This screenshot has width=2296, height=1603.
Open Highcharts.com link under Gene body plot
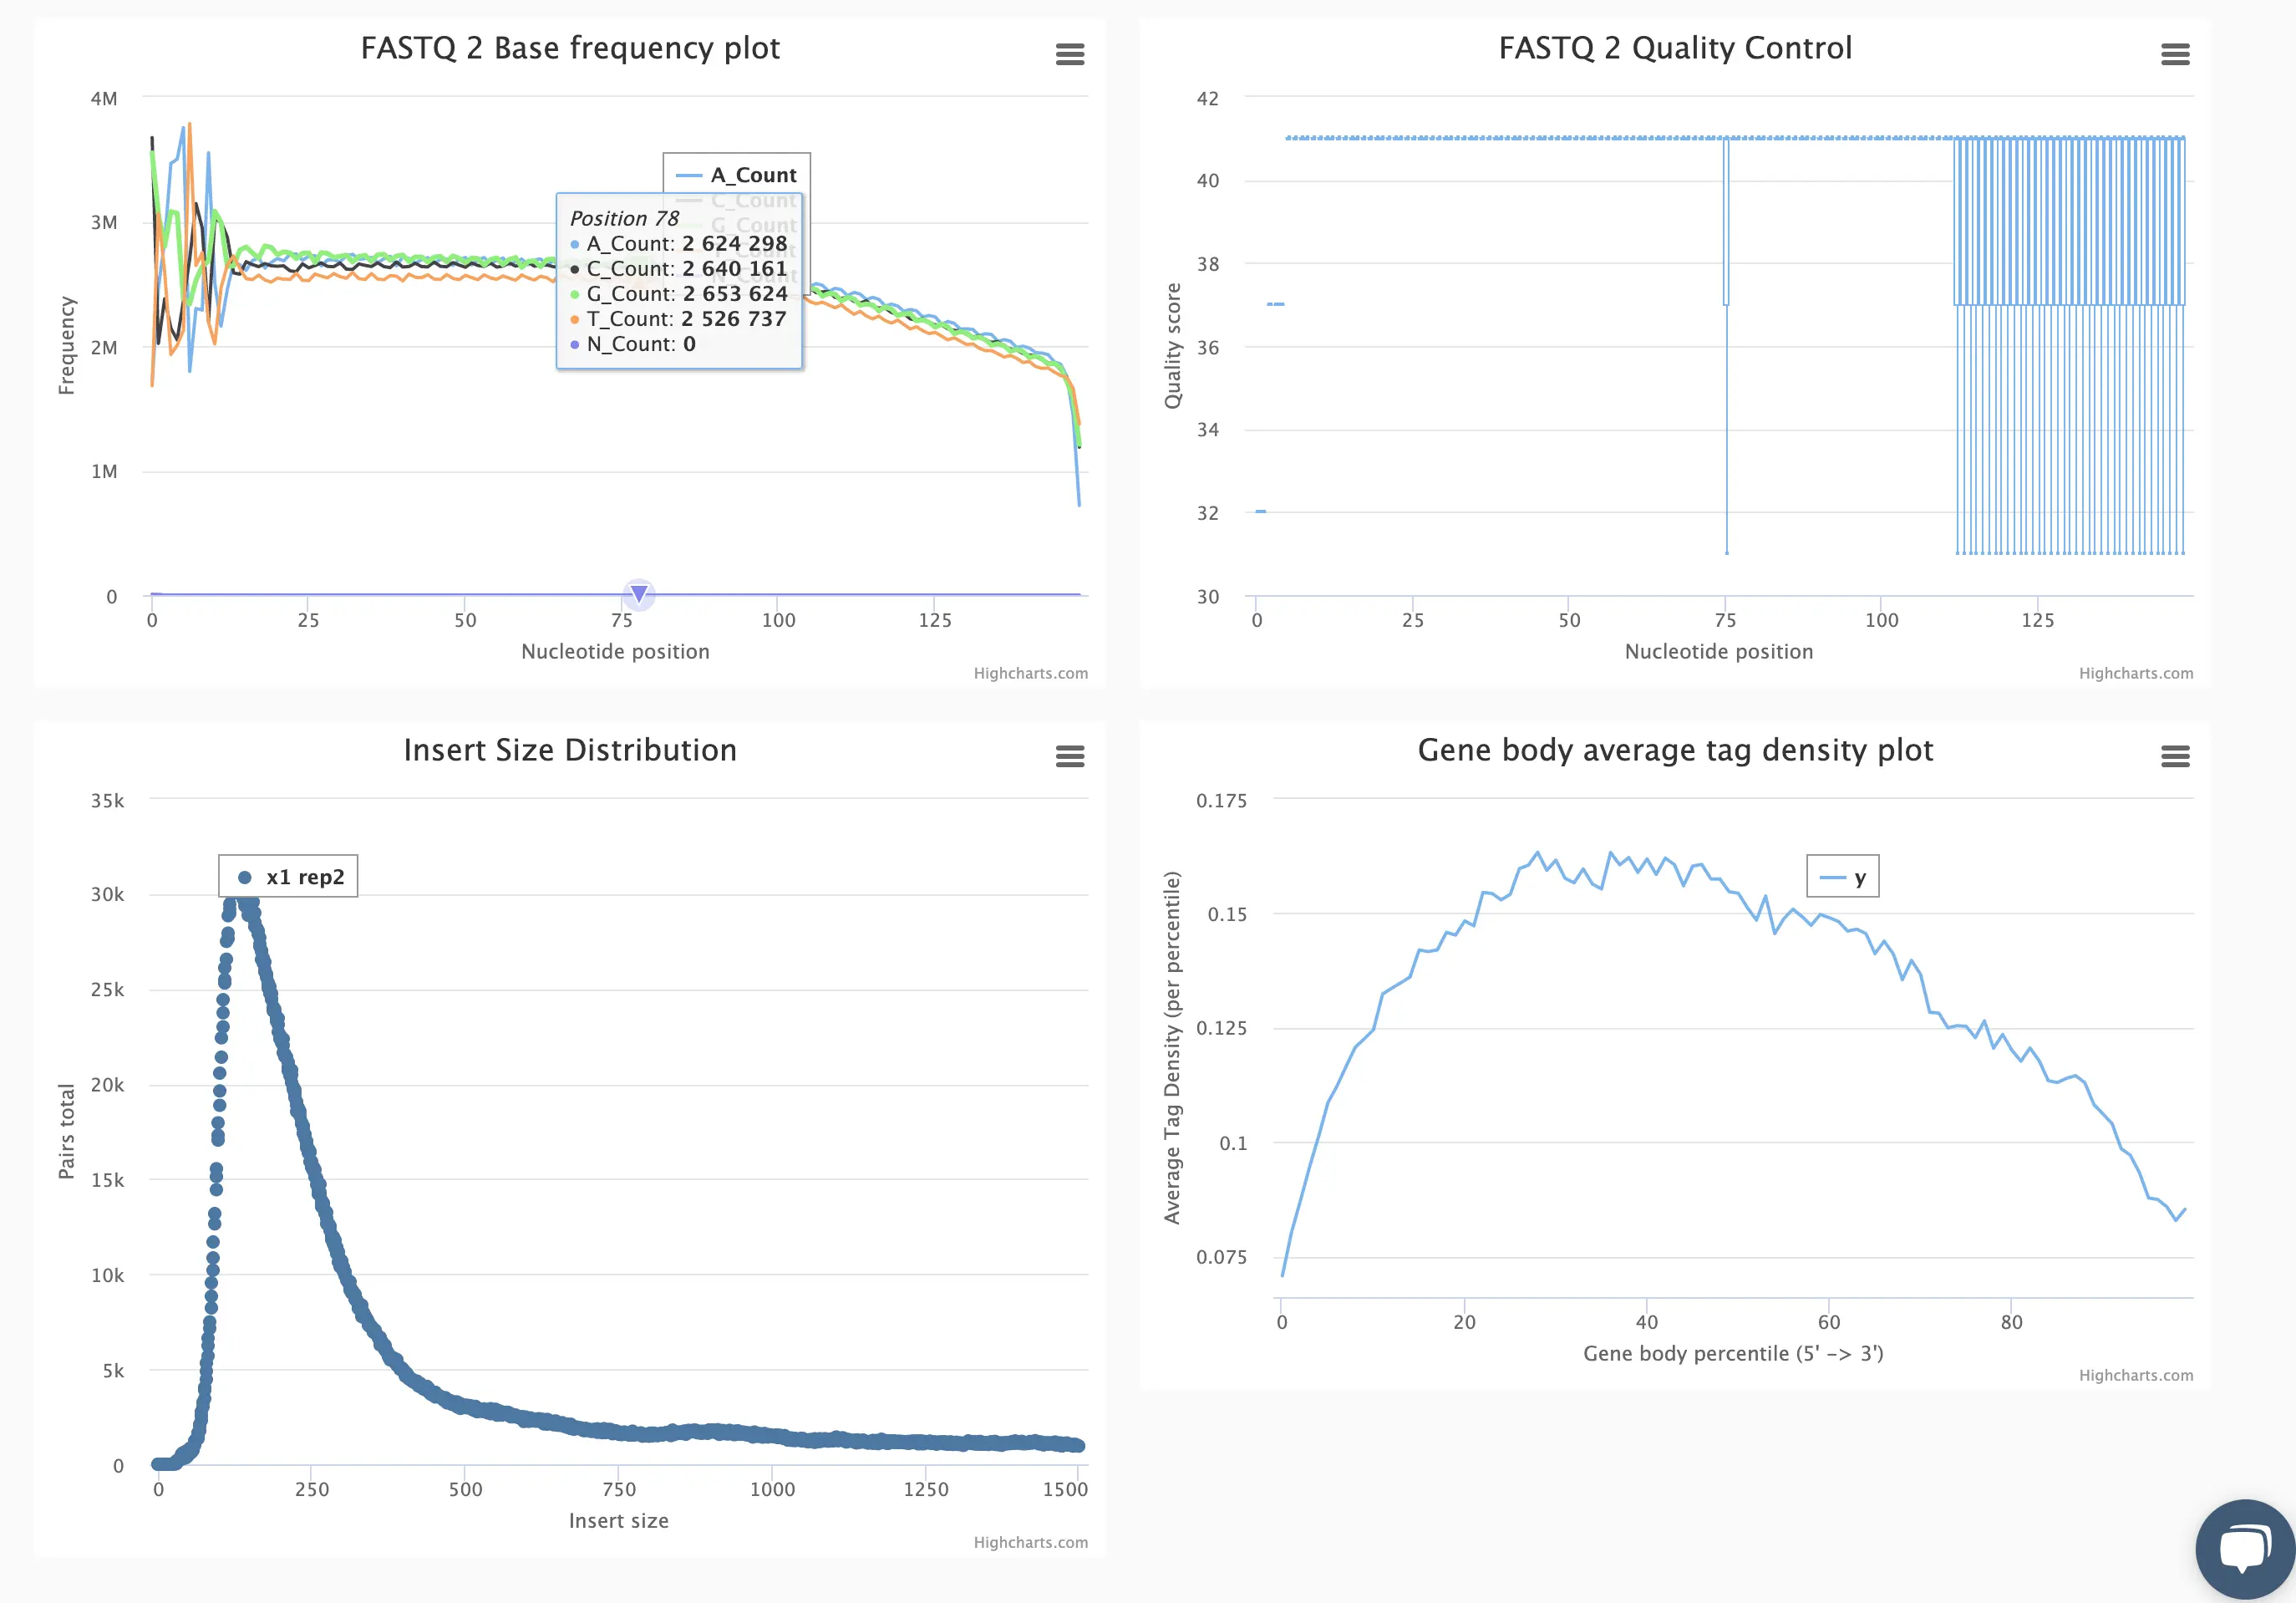pyautogui.click(x=2136, y=1375)
